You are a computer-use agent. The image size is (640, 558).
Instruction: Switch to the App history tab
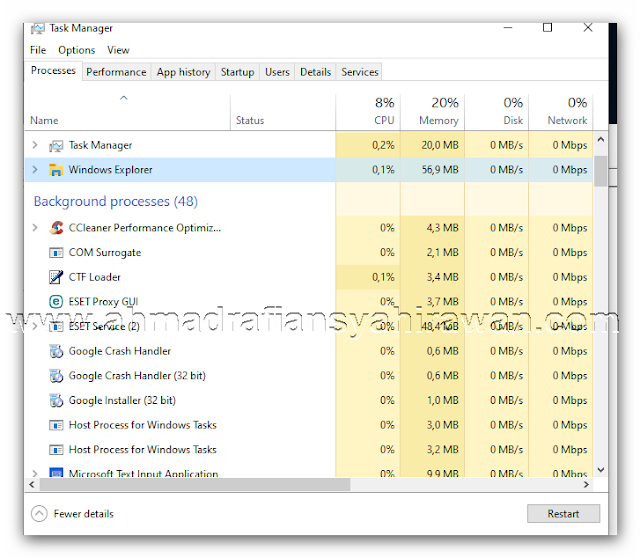(183, 72)
